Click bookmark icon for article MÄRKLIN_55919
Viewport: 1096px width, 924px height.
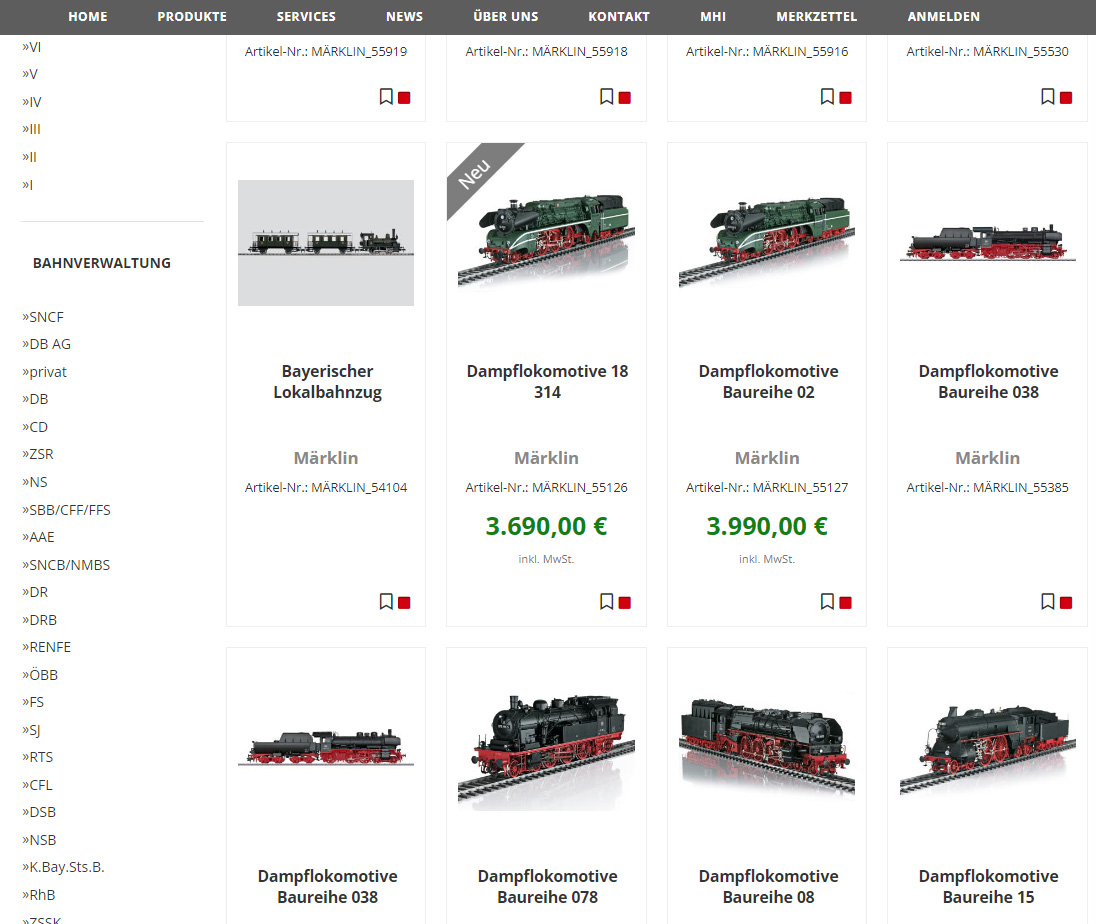[x=386, y=96]
